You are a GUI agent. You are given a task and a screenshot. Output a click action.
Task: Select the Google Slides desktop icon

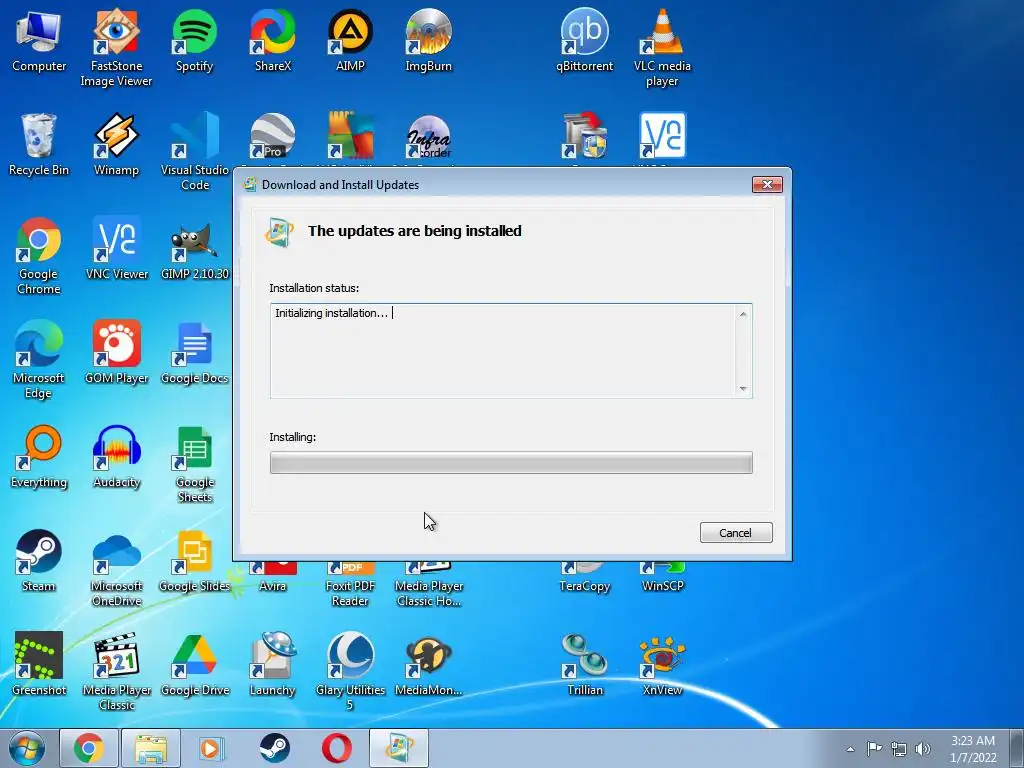pos(195,561)
